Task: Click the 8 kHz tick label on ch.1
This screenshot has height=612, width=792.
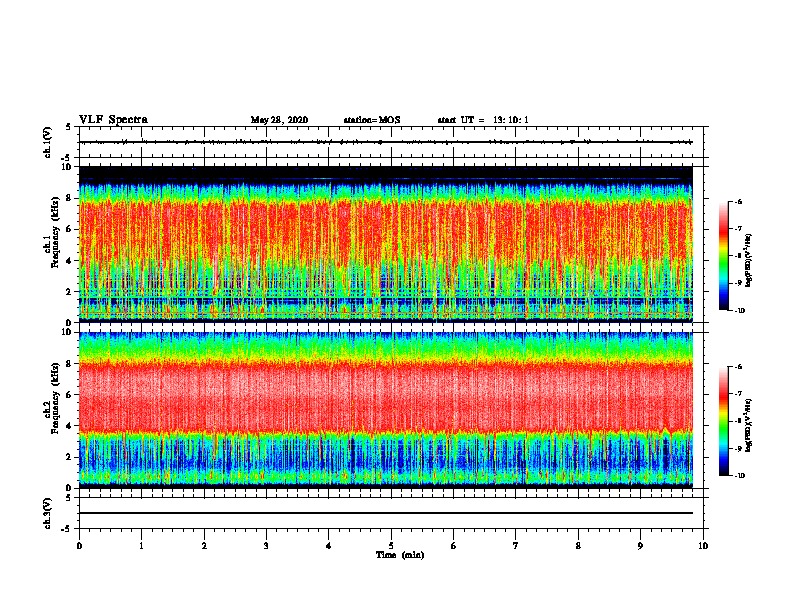Action: click(x=69, y=198)
